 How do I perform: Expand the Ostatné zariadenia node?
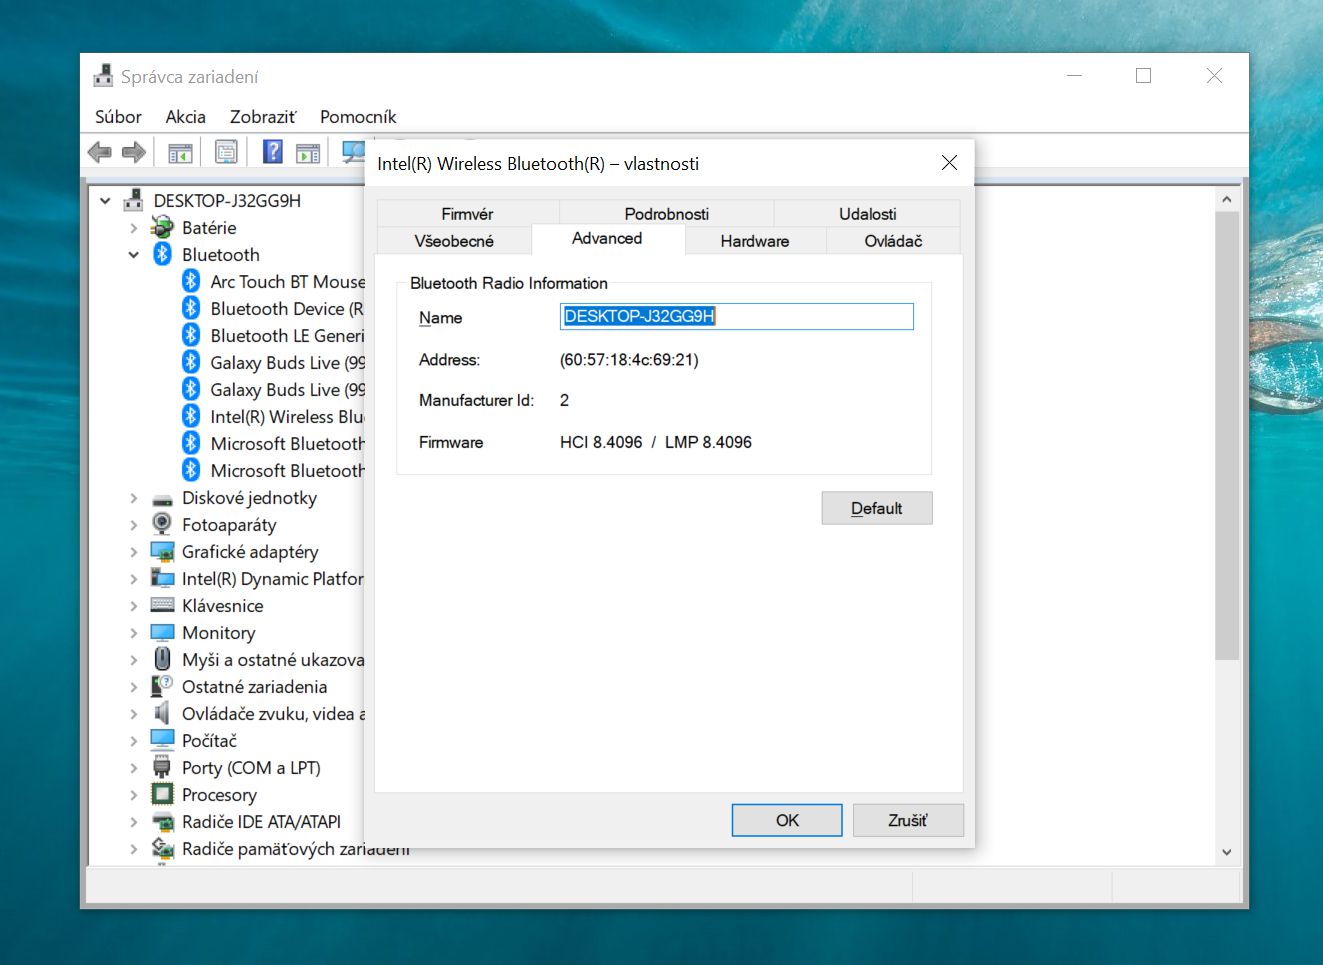coord(134,687)
